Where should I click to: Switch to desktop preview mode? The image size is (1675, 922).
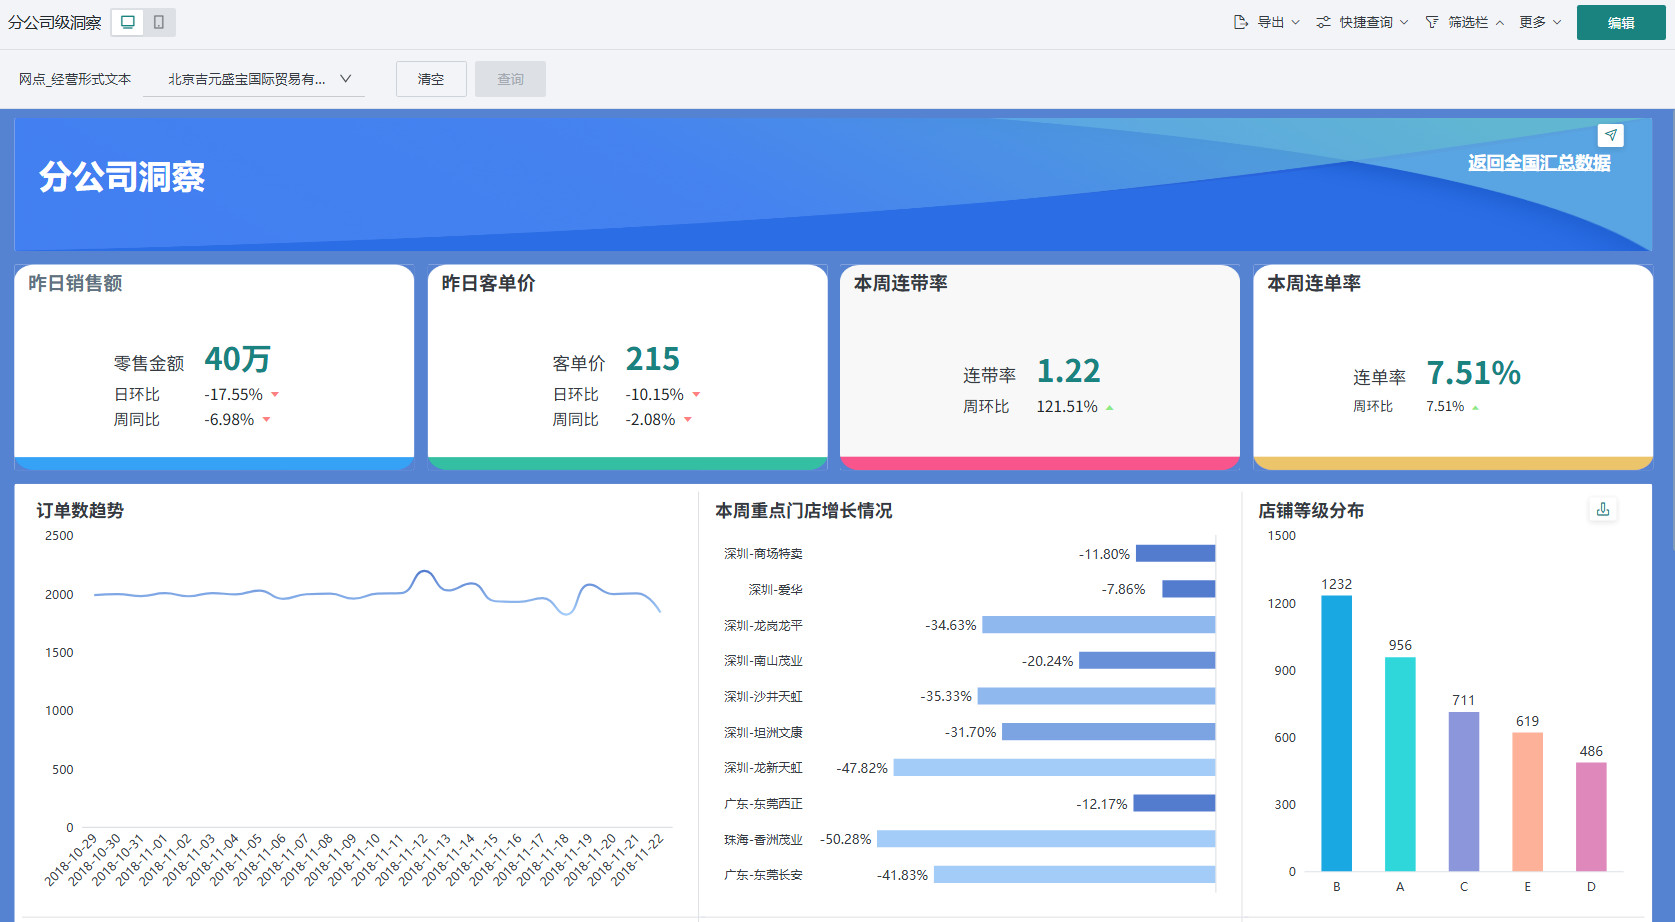[x=128, y=22]
